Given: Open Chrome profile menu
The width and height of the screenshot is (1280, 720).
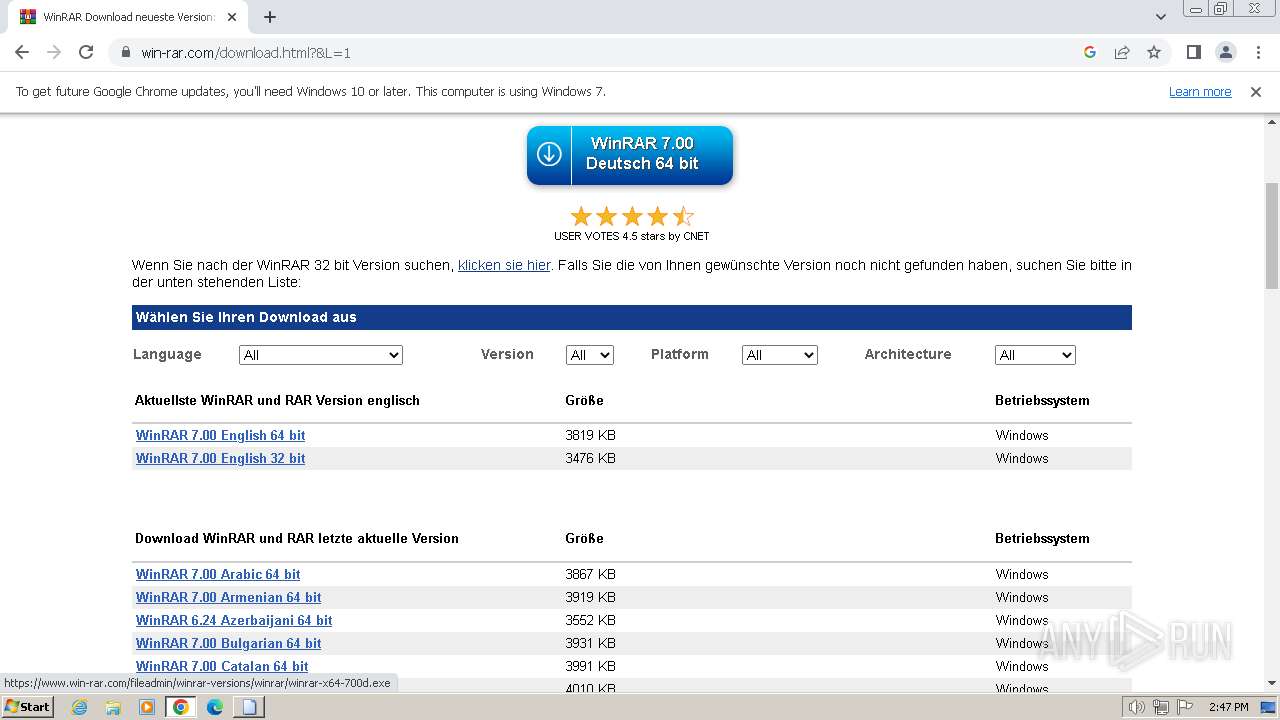Looking at the screenshot, I should [x=1225, y=52].
